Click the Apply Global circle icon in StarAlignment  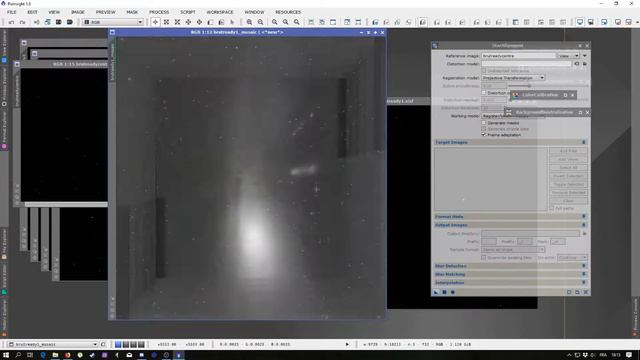coord(453,292)
